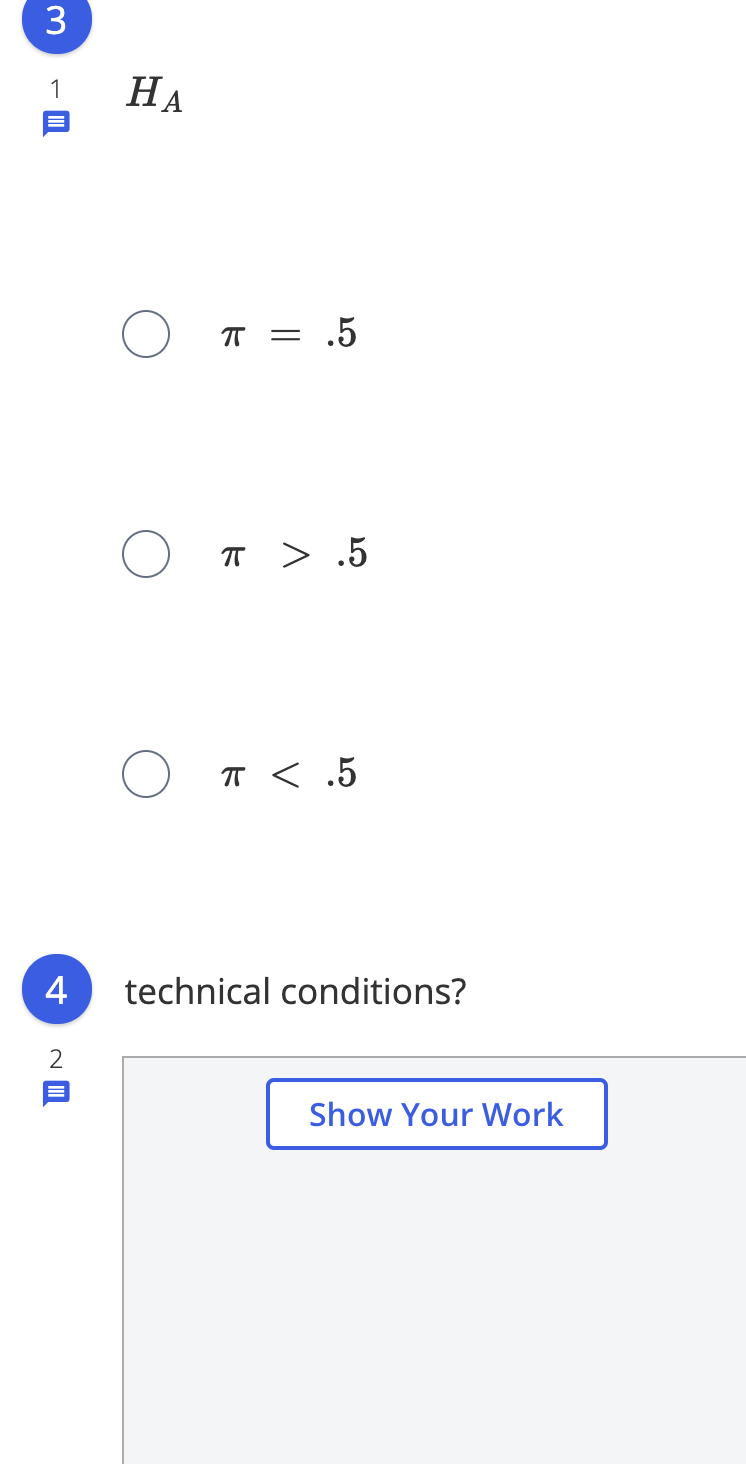Screen dimensions: 746x1464
Task: Click the point value 2 label for question 4
Action: (56, 1058)
